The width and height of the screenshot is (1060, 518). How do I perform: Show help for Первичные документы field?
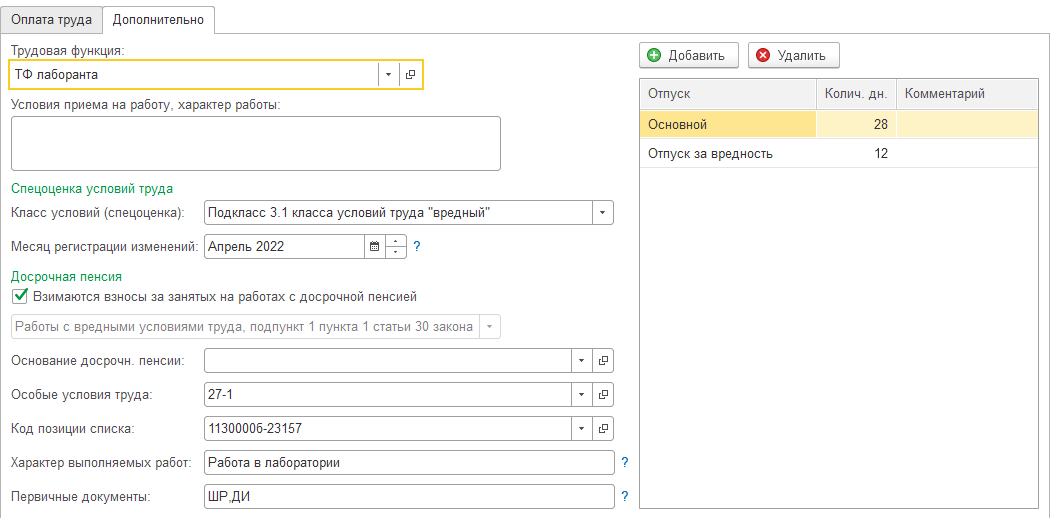click(625, 497)
